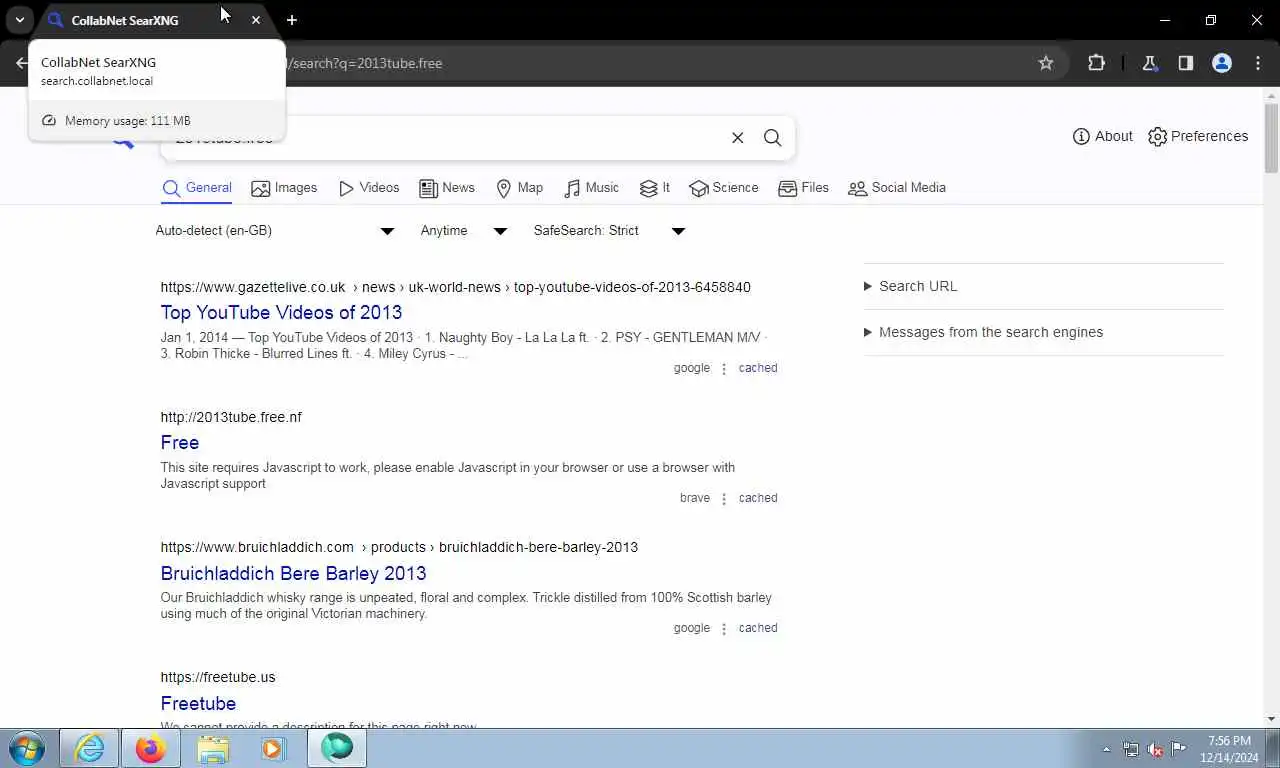Open the Chrome Labs flask icon

[x=1149, y=63]
